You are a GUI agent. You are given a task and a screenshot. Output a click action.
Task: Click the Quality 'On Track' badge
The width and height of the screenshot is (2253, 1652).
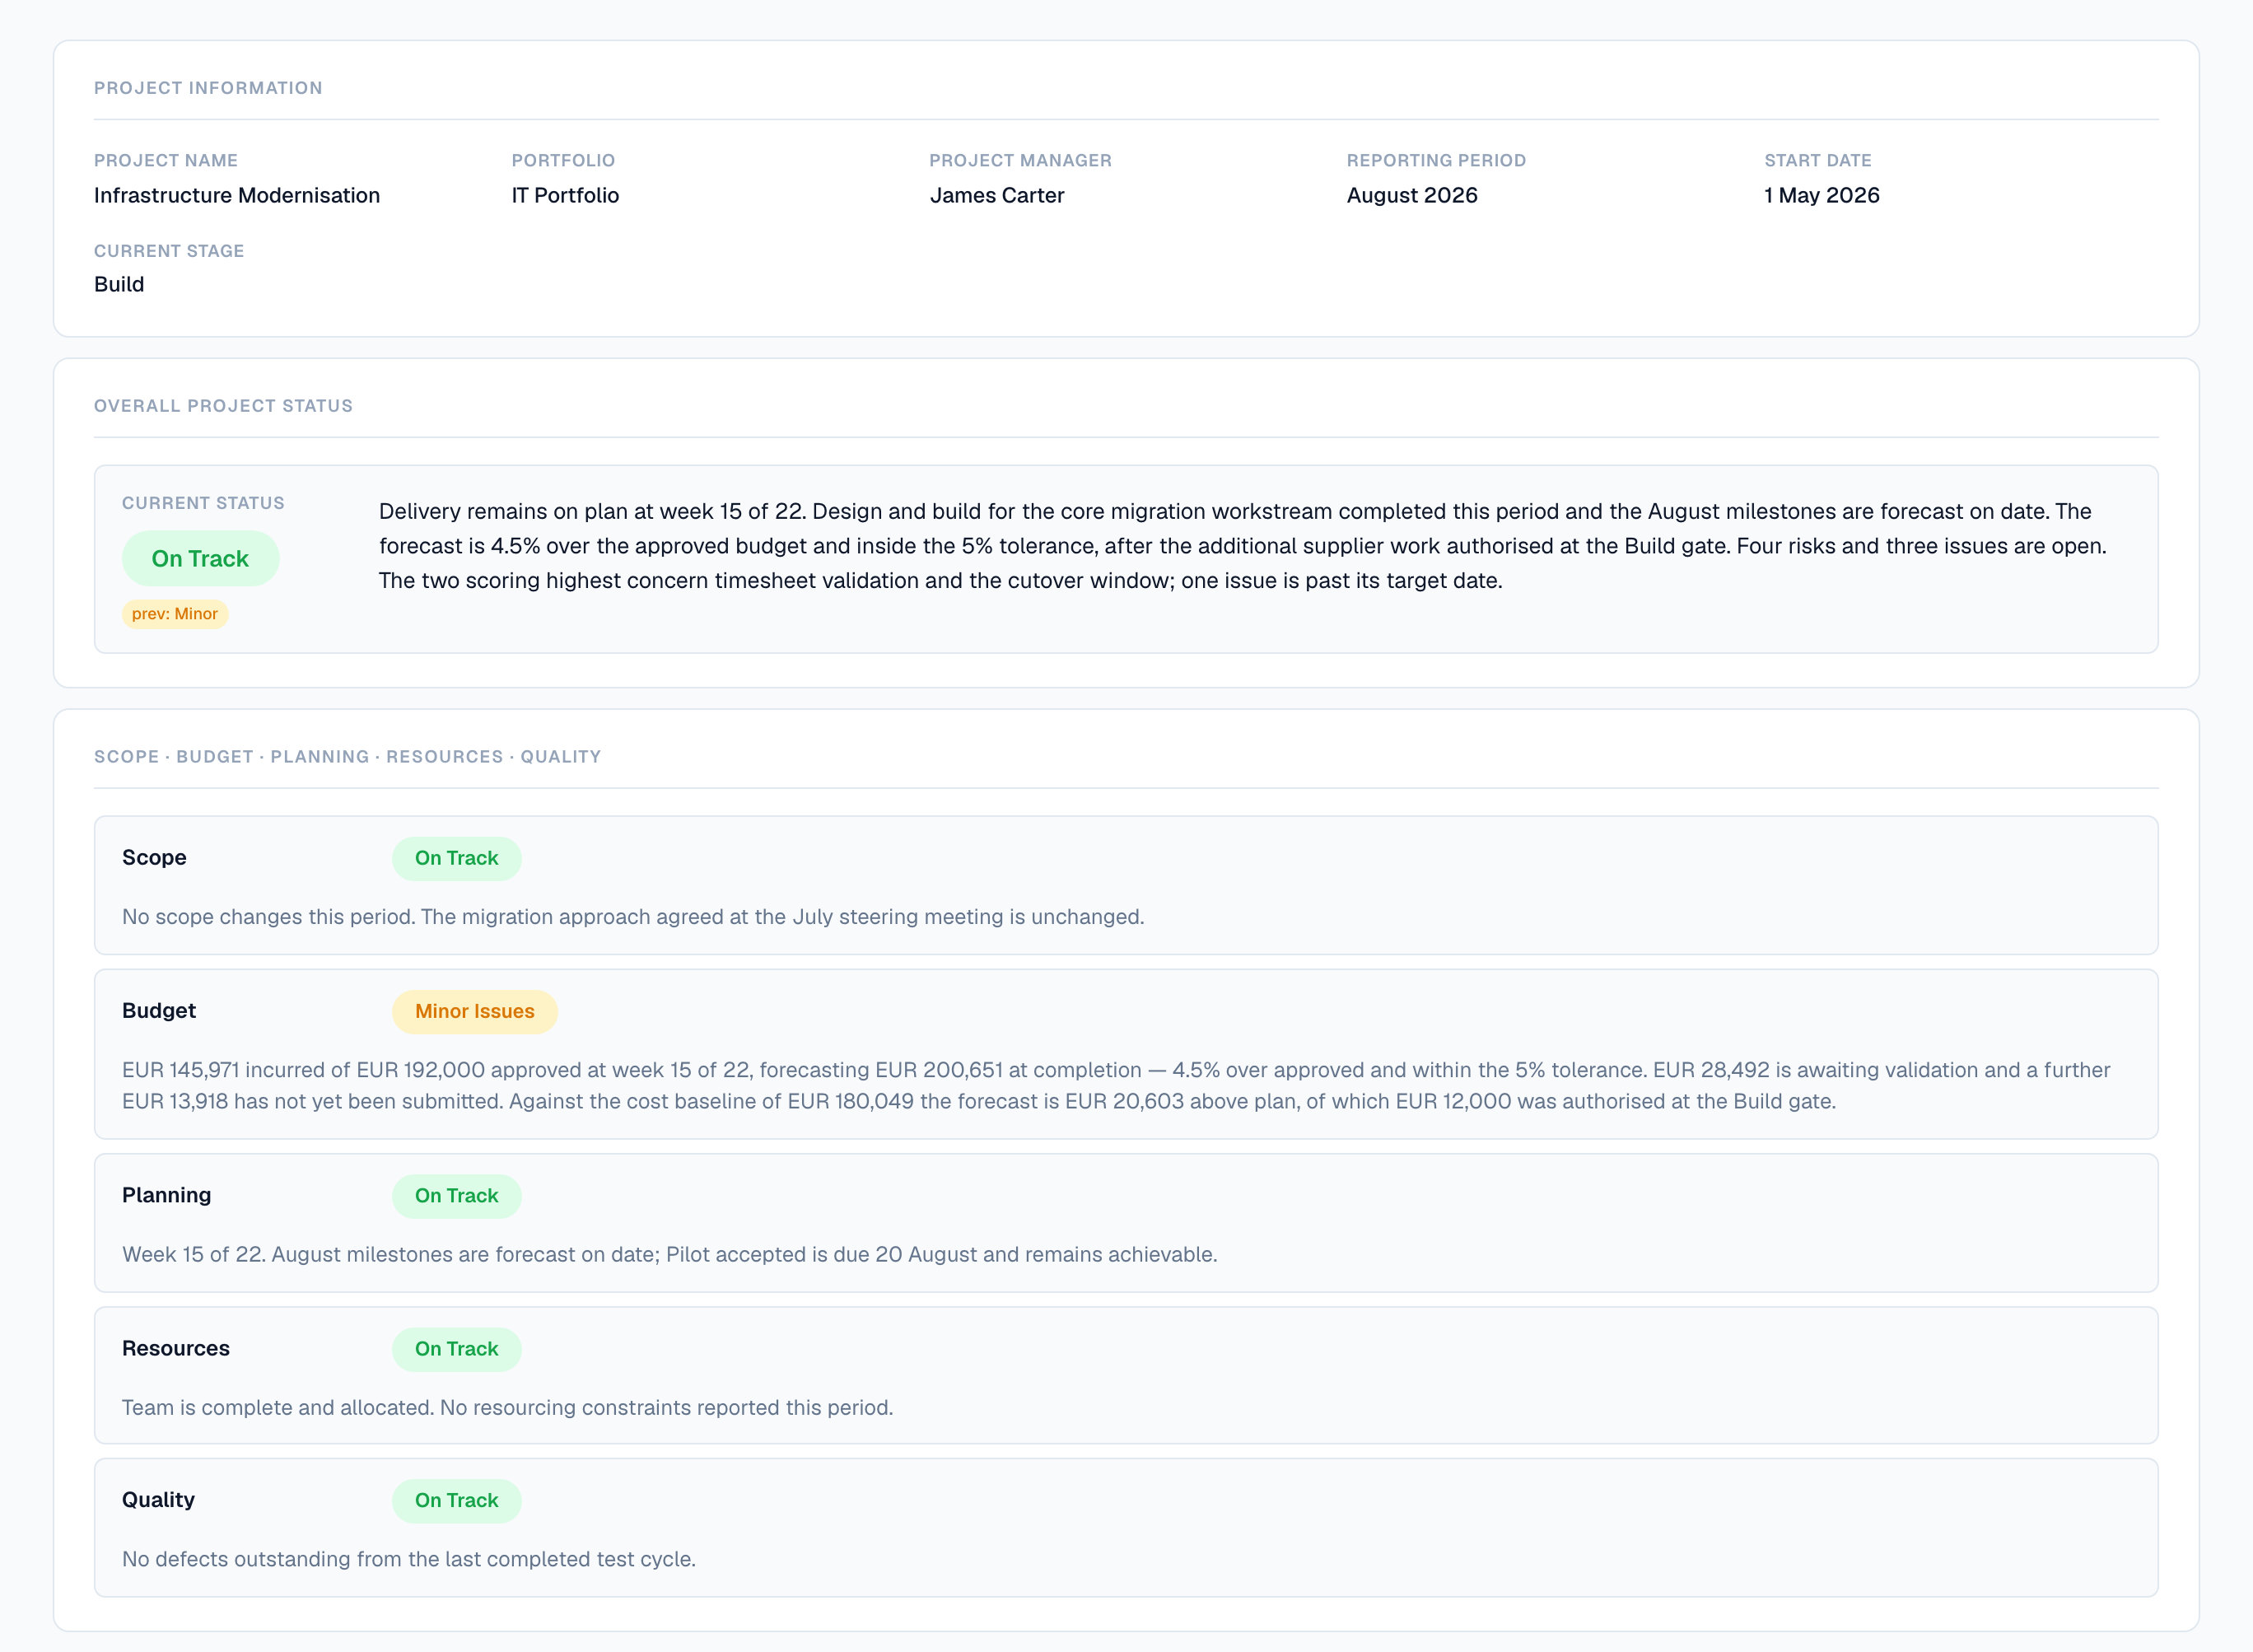[x=456, y=1501]
